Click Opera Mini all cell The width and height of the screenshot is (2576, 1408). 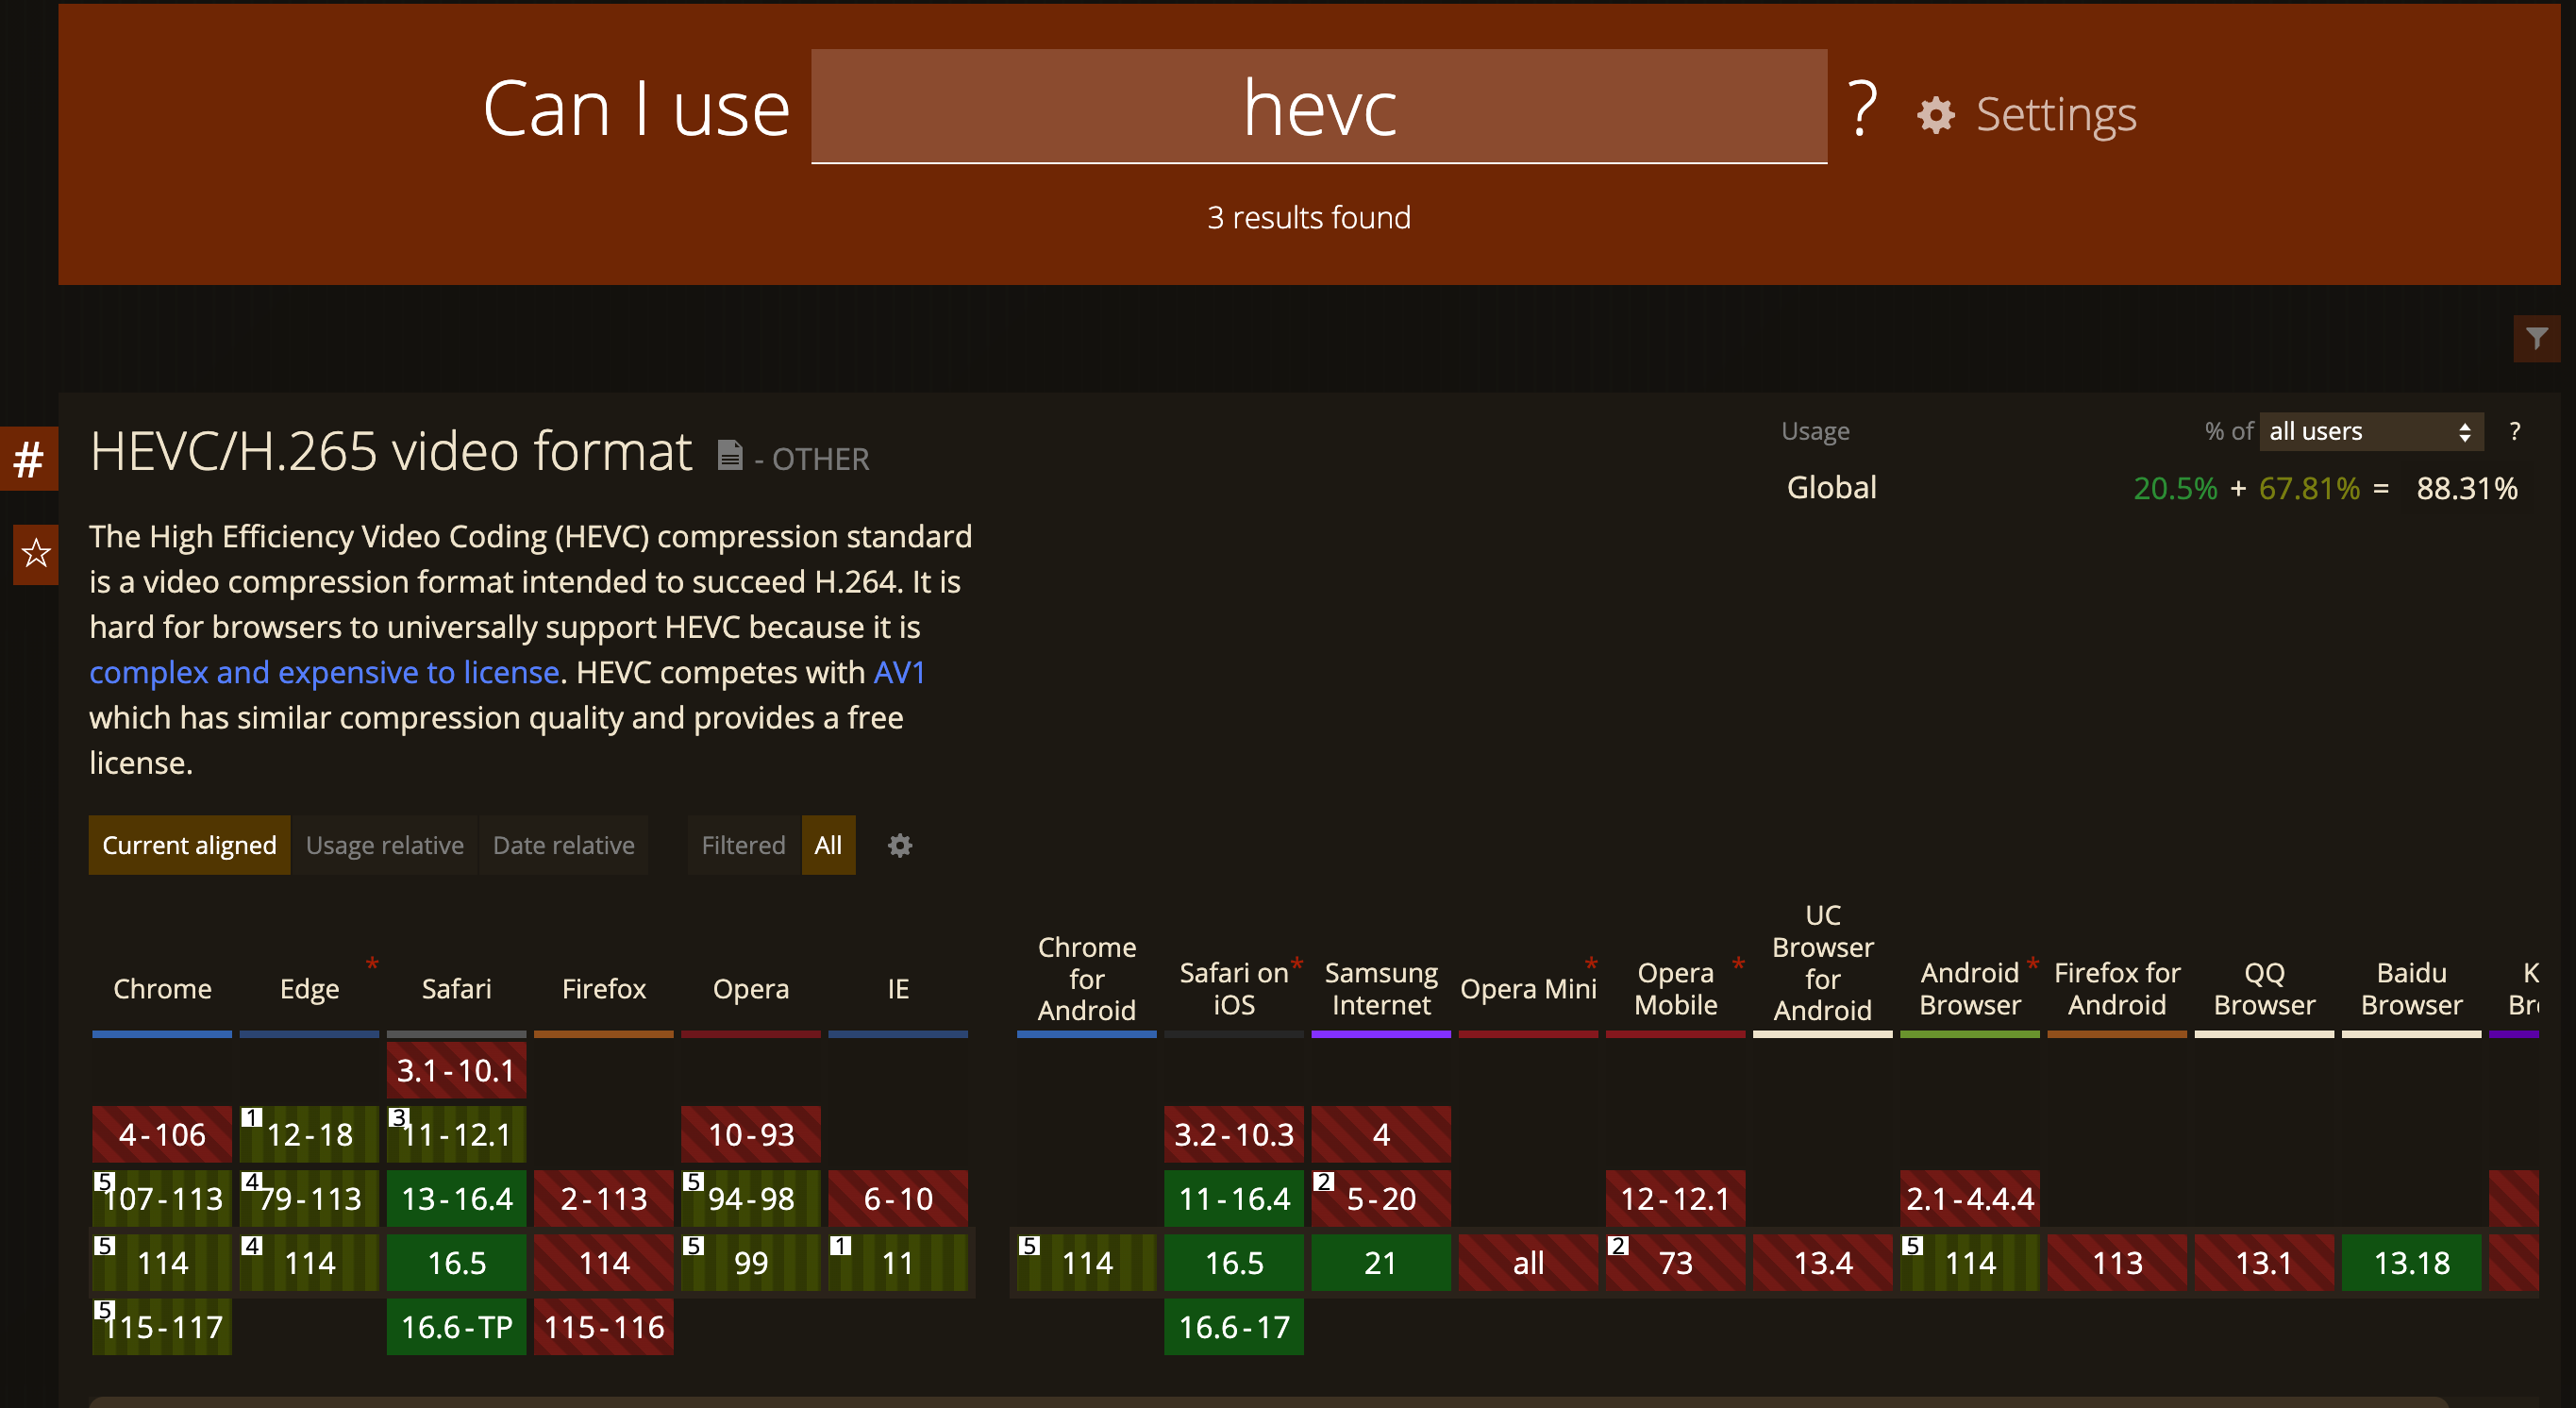pyautogui.click(x=1528, y=1262)
